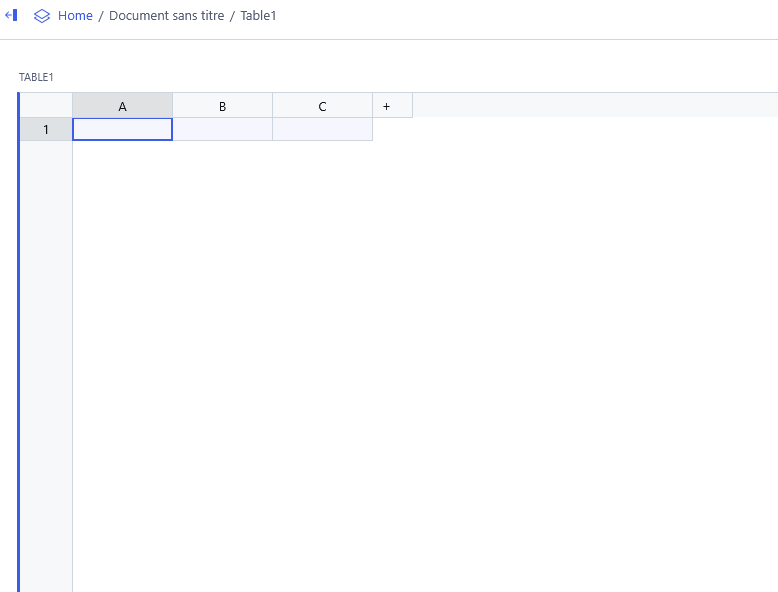Click the stacked layers Home icon

coord(42,16)
